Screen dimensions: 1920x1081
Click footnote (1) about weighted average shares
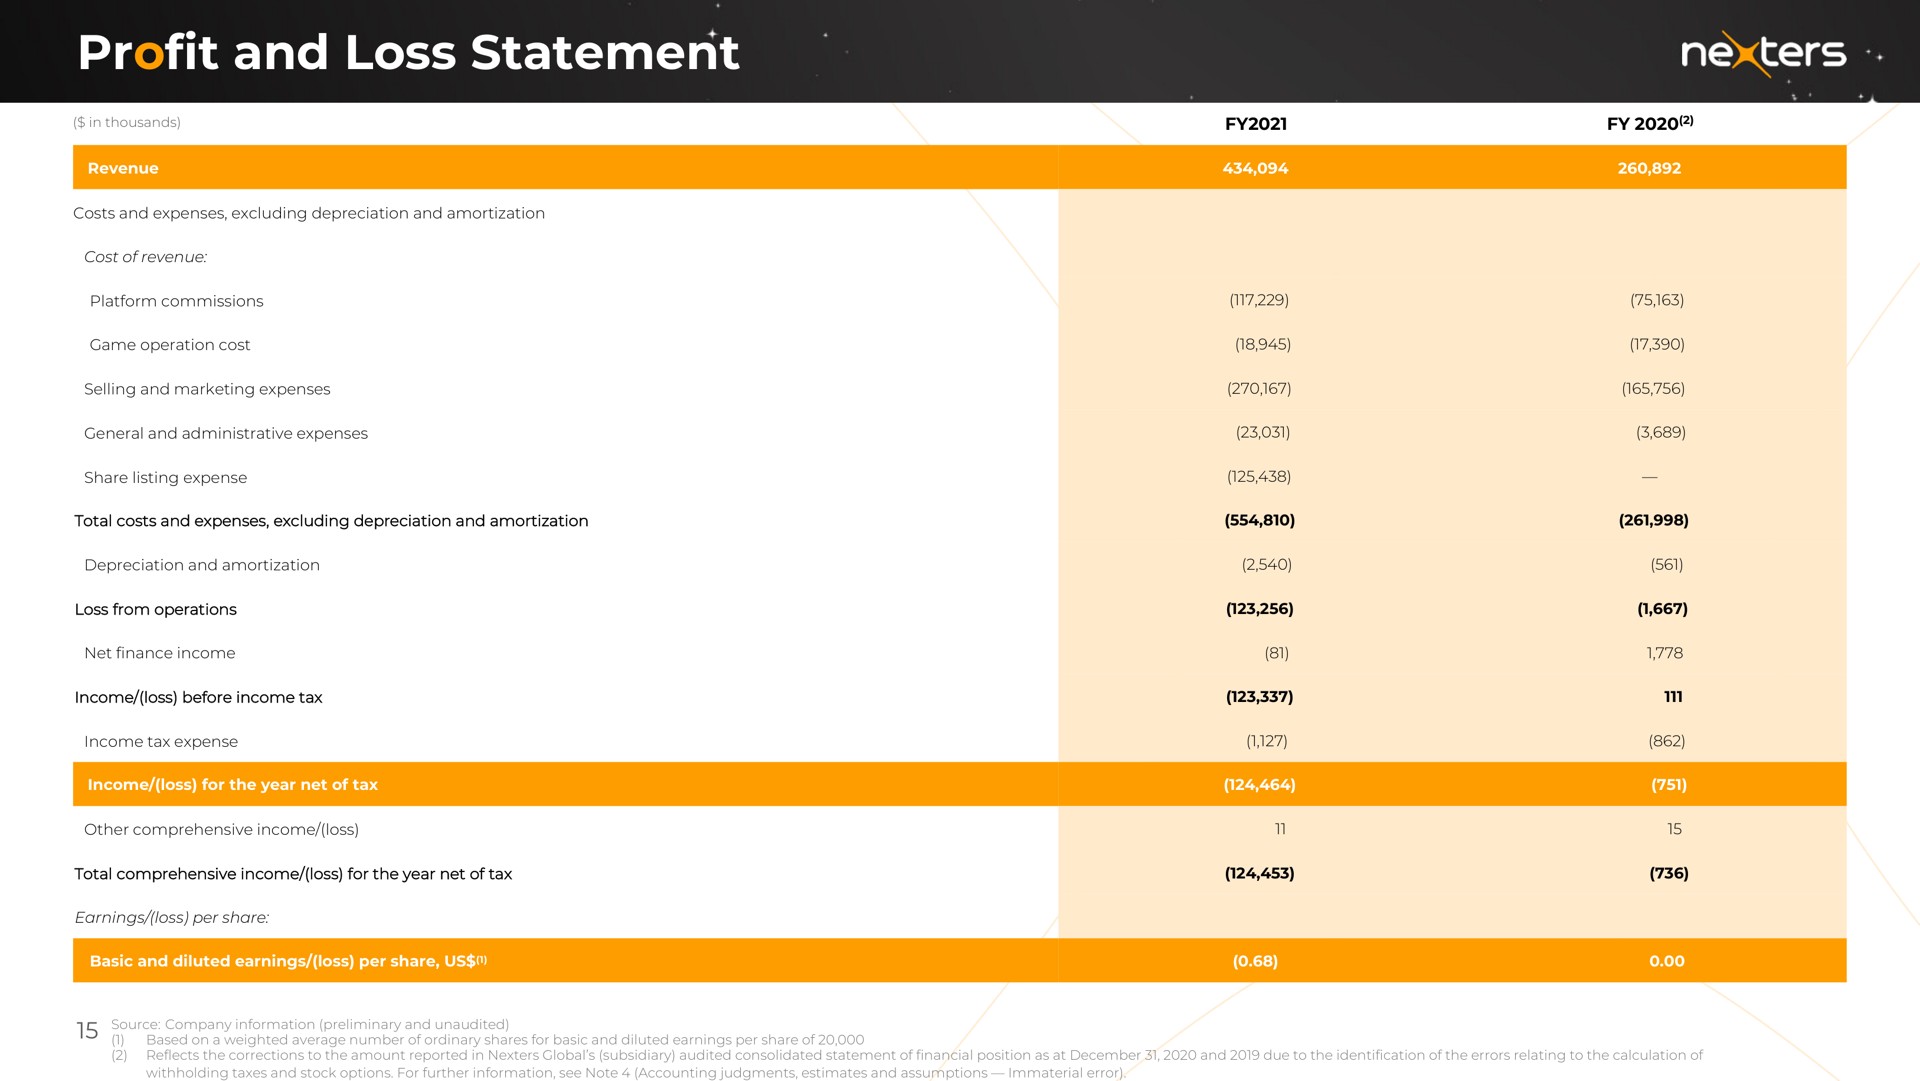coord(488,1040)
